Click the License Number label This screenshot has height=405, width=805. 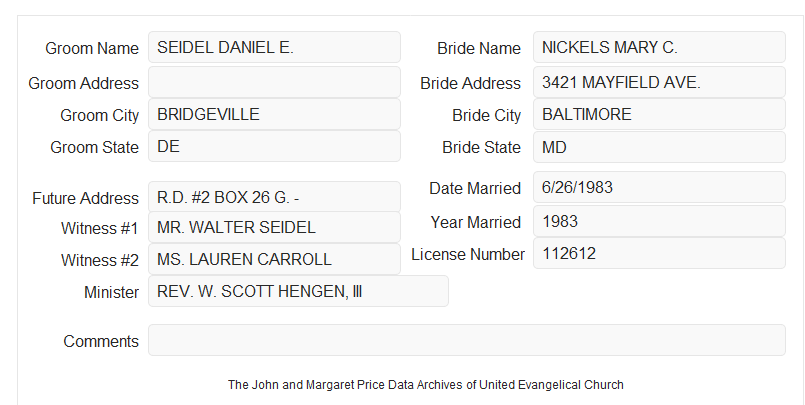tap(468, 255)
